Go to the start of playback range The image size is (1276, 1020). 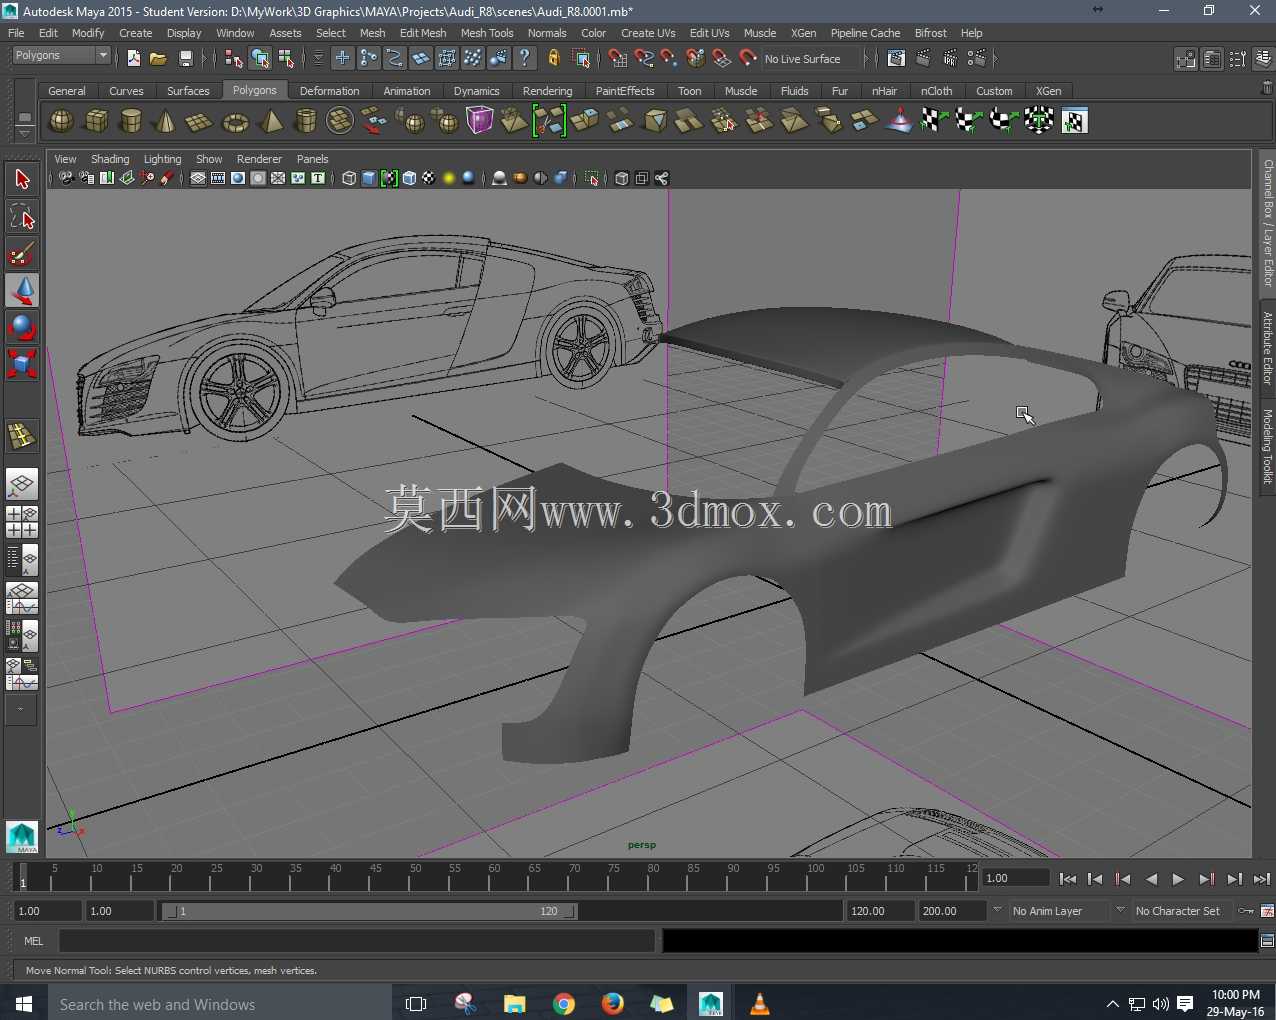tap(1067, 879)
